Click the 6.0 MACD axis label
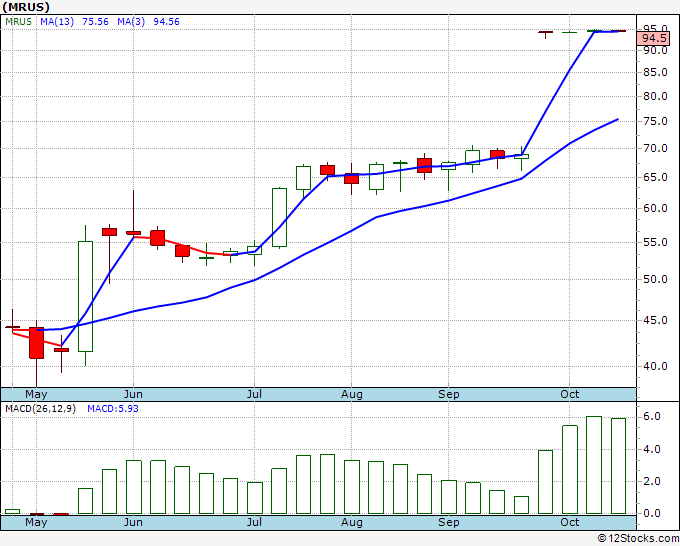This screenshot has height=546, width=680. pyautogui.click(x=652, y=417)
